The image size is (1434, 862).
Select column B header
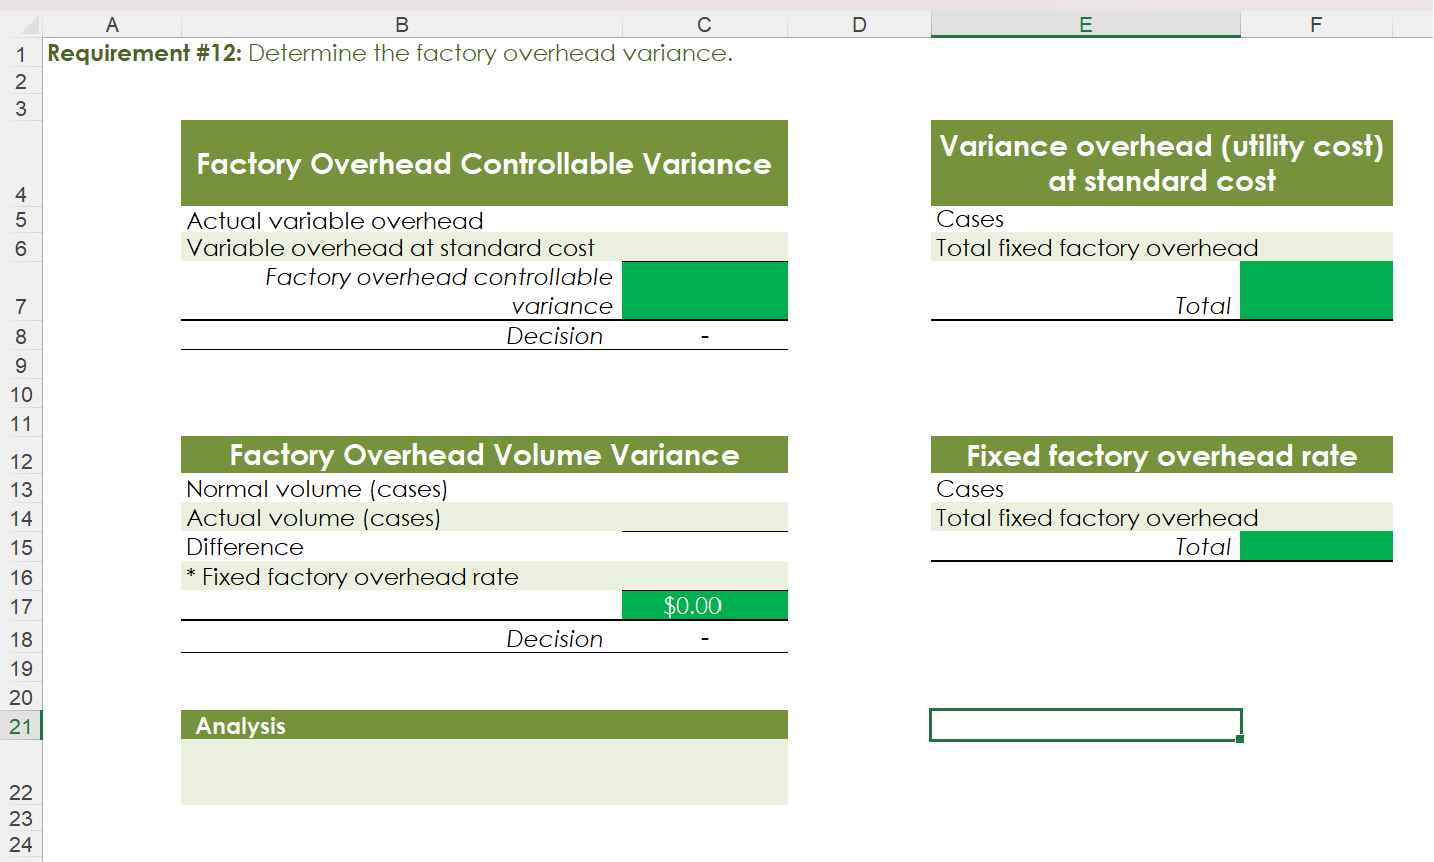pos(402,25)
